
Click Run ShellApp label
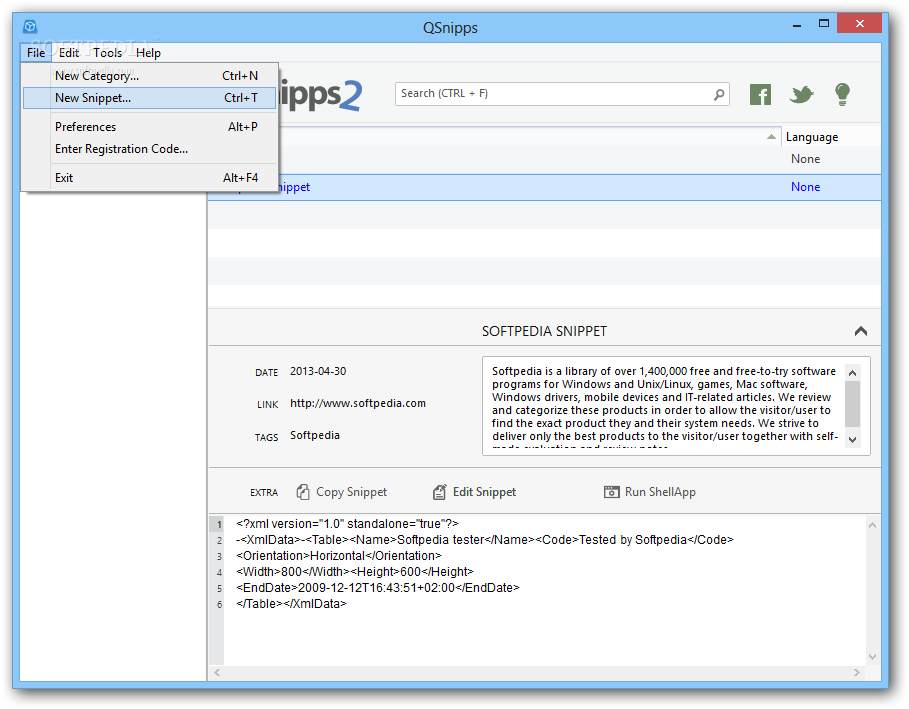(660, 492)
